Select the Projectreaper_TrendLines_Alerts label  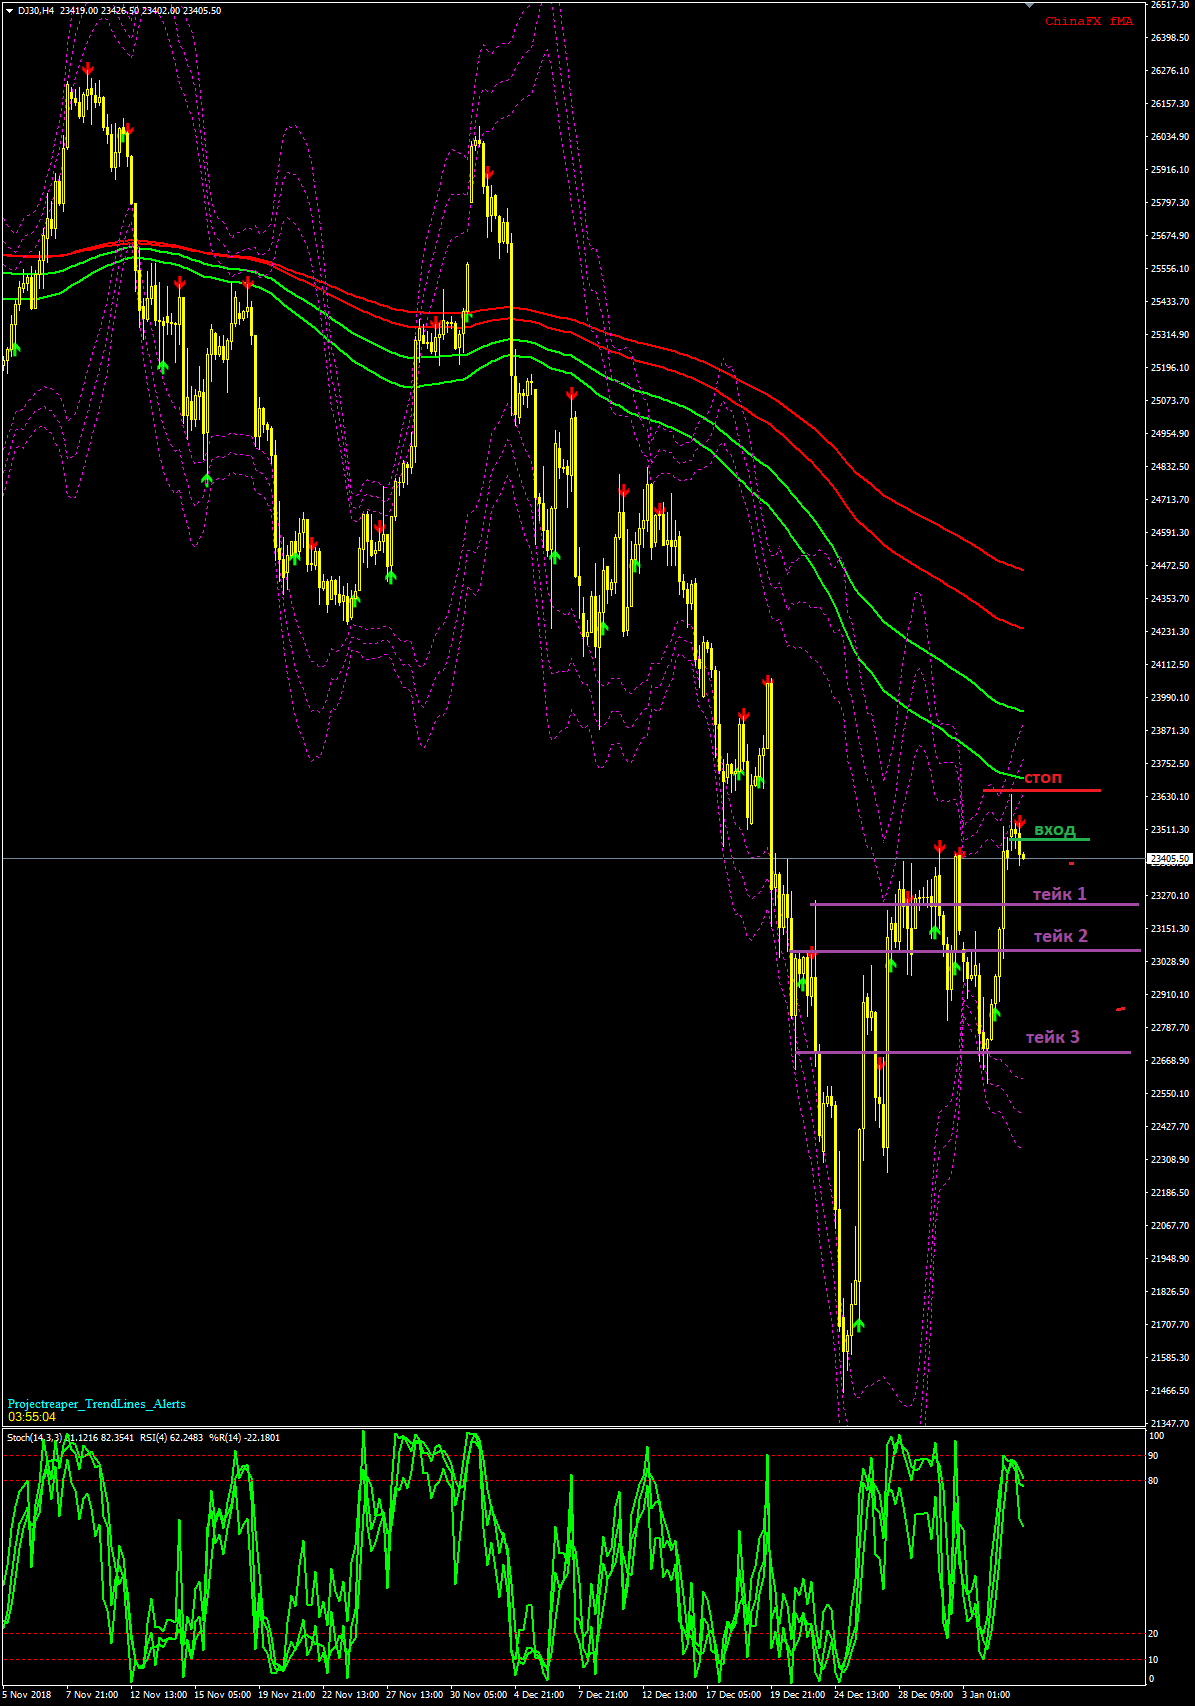[97, 1404]
